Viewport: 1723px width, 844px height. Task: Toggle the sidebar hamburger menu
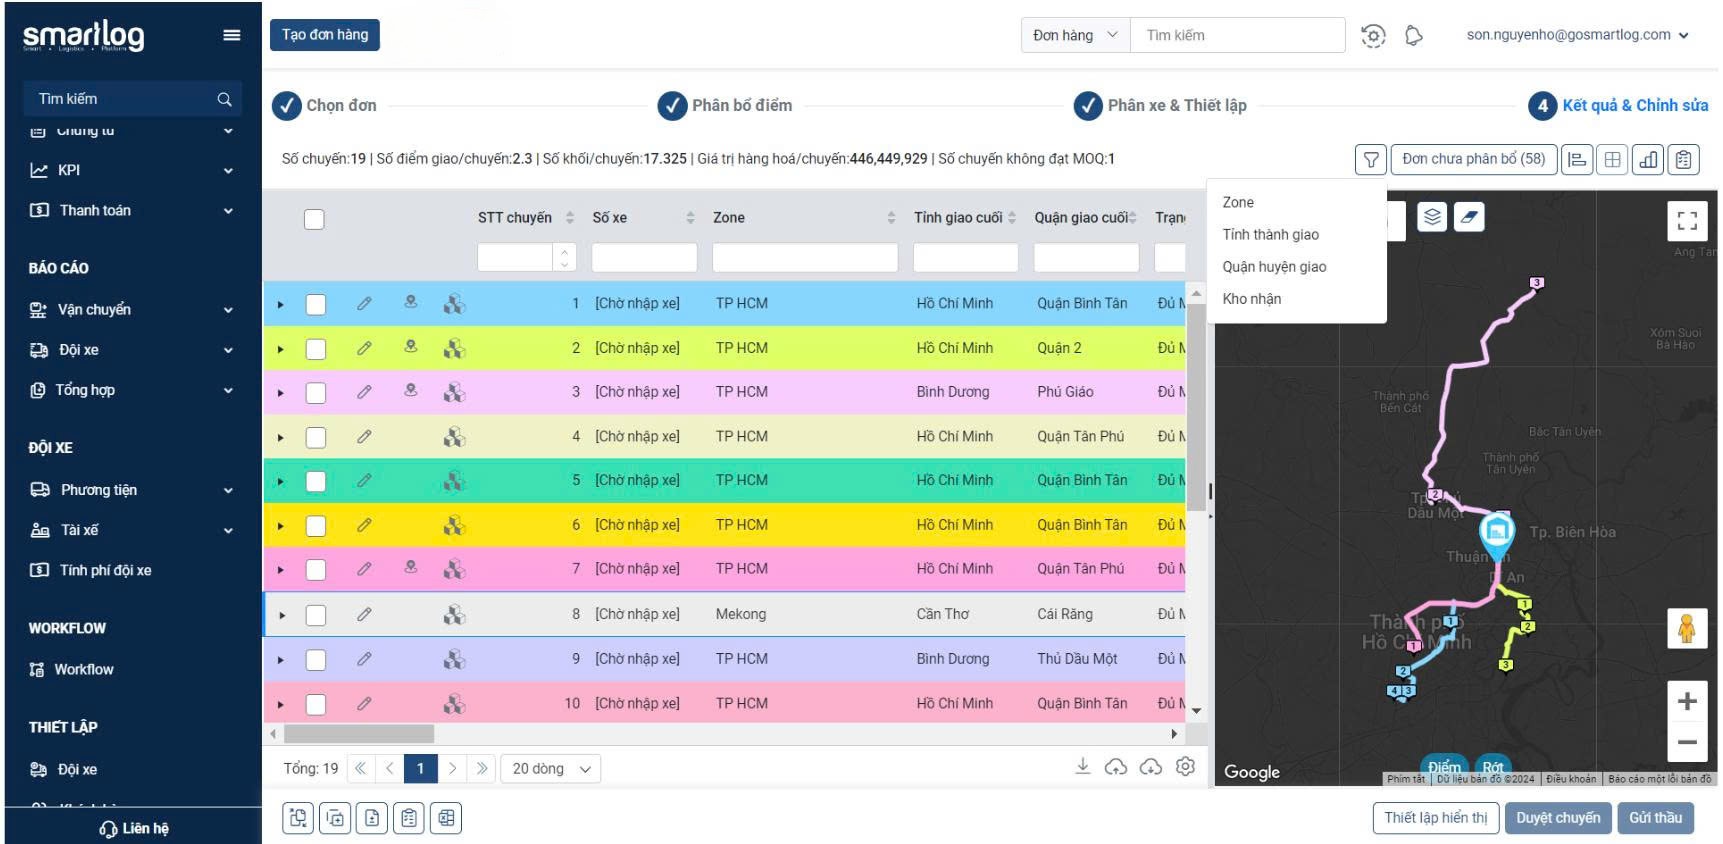click(232, 35)
